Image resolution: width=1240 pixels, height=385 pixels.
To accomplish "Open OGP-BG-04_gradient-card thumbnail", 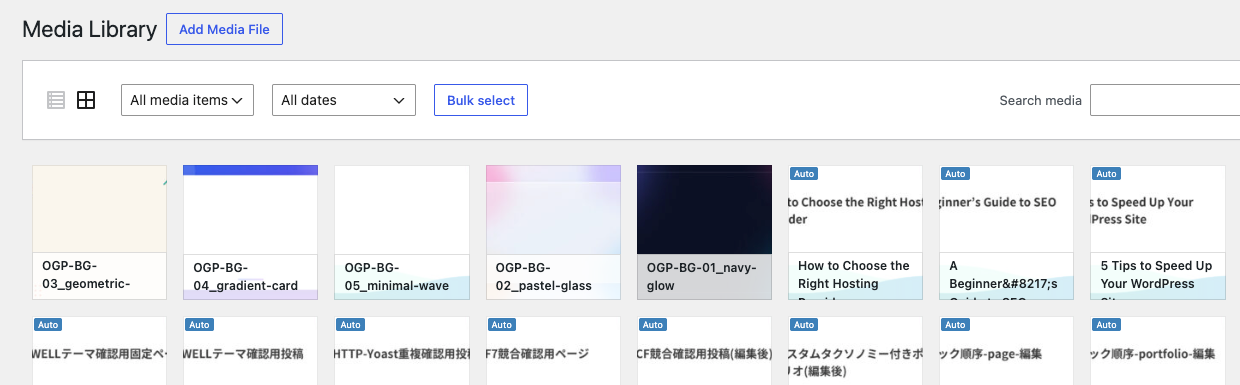I will click(251, 232).
